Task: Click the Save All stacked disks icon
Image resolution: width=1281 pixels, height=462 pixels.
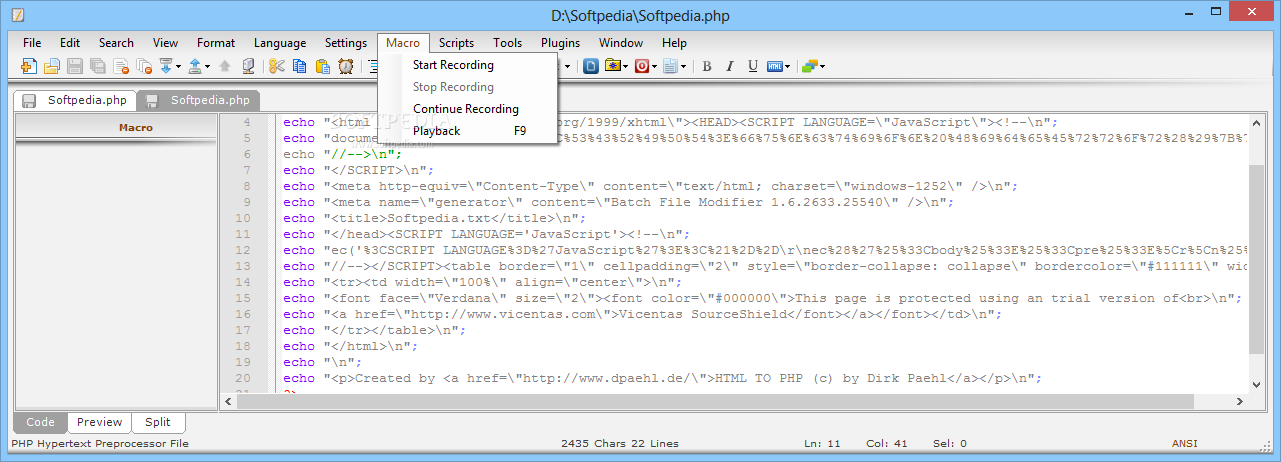Action: [97, 66]
